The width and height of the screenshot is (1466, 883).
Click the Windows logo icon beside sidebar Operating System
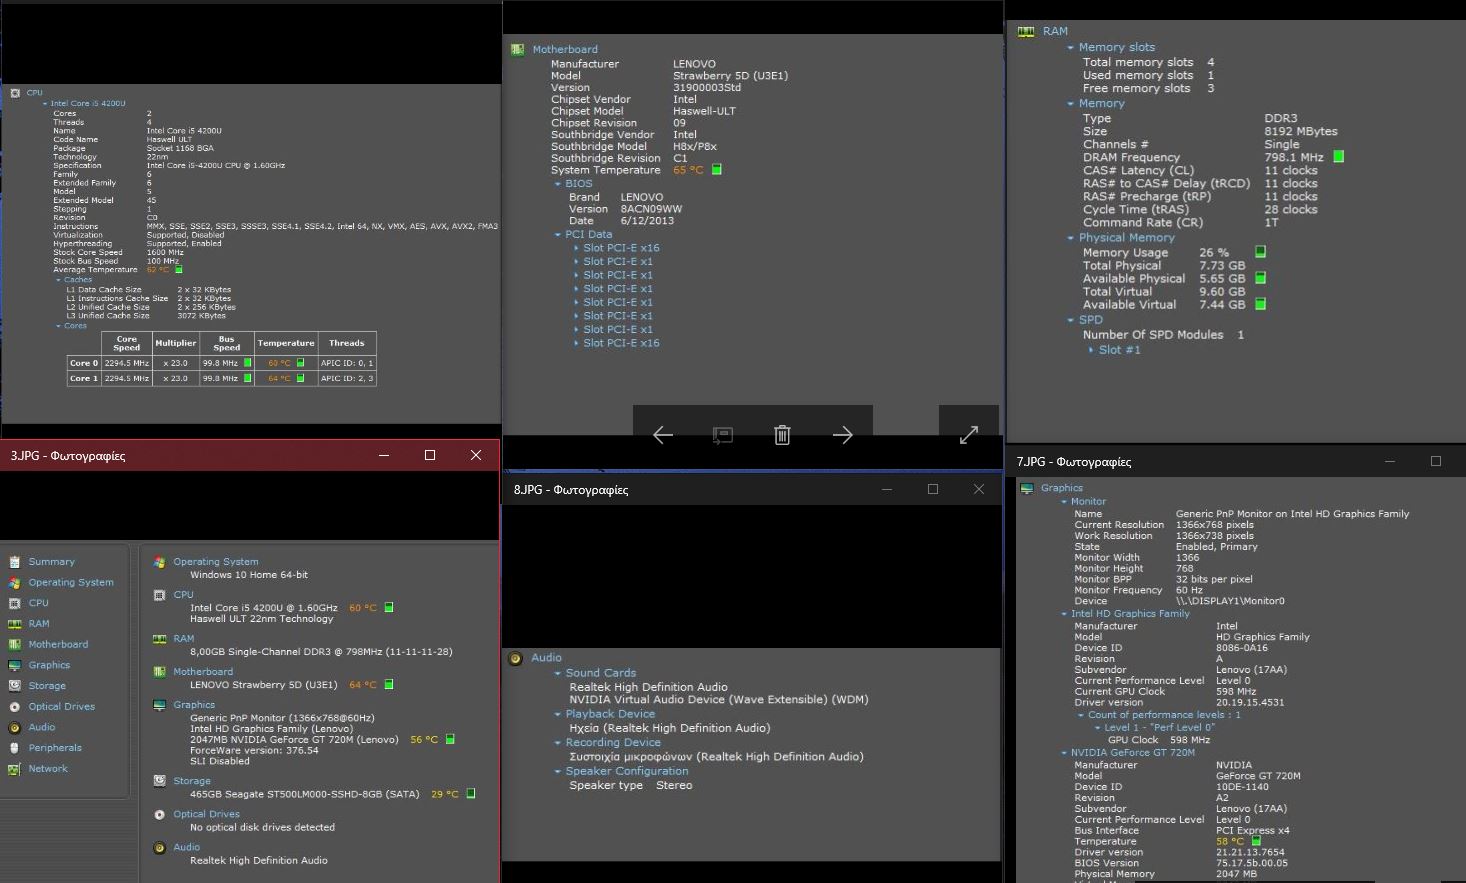point(14,583)
